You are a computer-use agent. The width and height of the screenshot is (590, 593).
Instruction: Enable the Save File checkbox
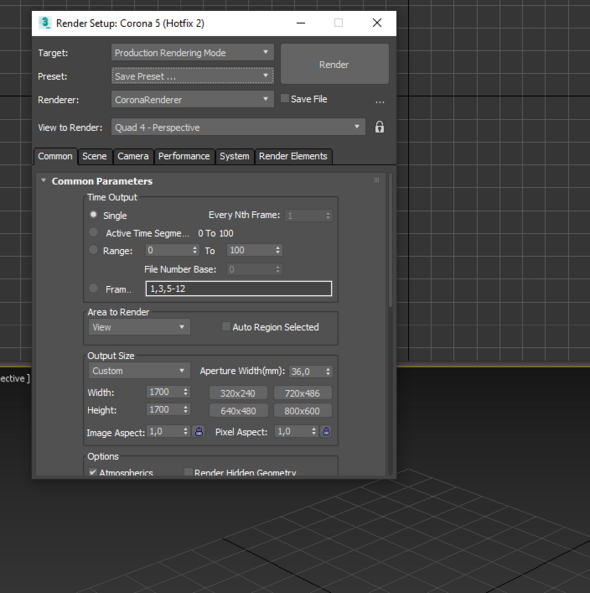click(x=285, y=99)
